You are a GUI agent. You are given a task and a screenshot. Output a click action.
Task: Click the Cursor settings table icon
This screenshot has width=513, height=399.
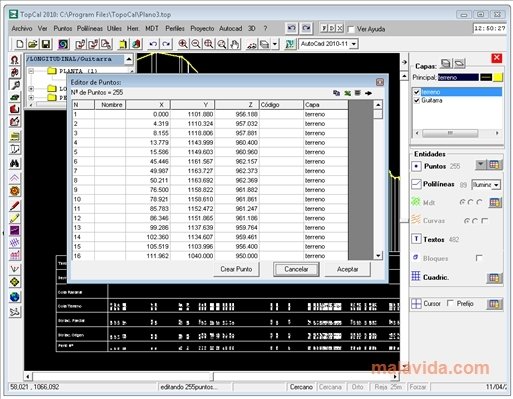(494, 304)
